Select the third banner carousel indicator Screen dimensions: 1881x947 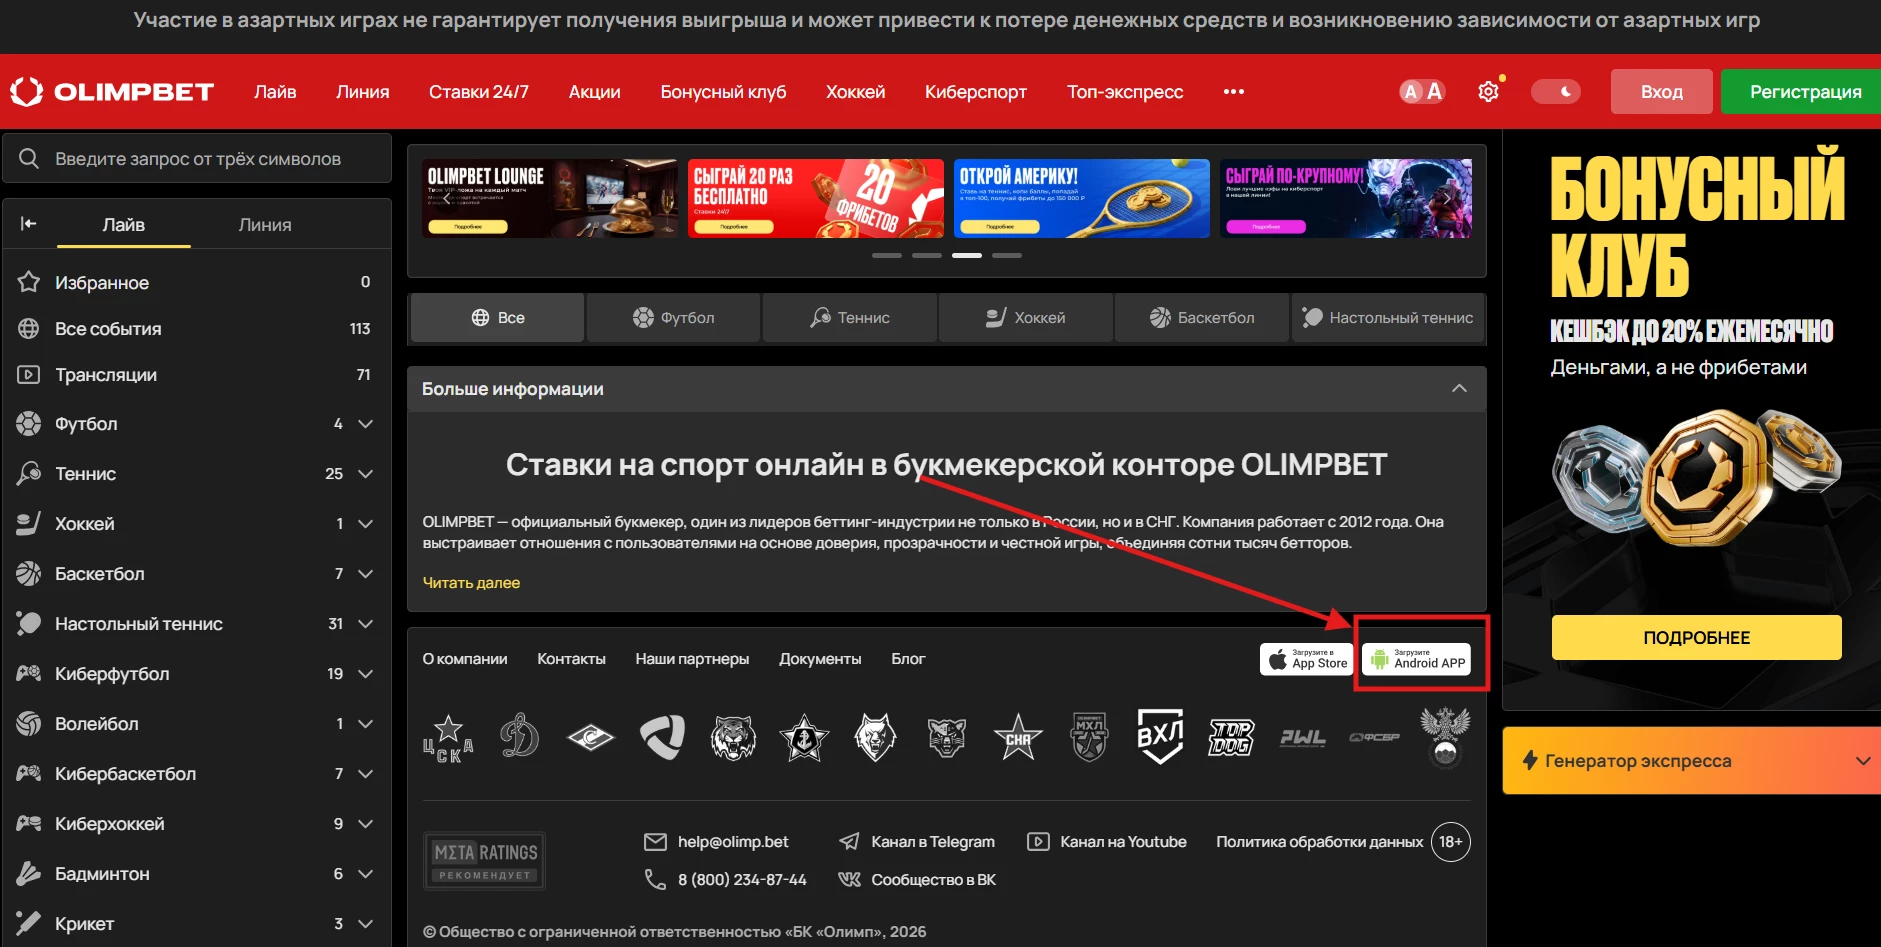[x=967, y=256]
